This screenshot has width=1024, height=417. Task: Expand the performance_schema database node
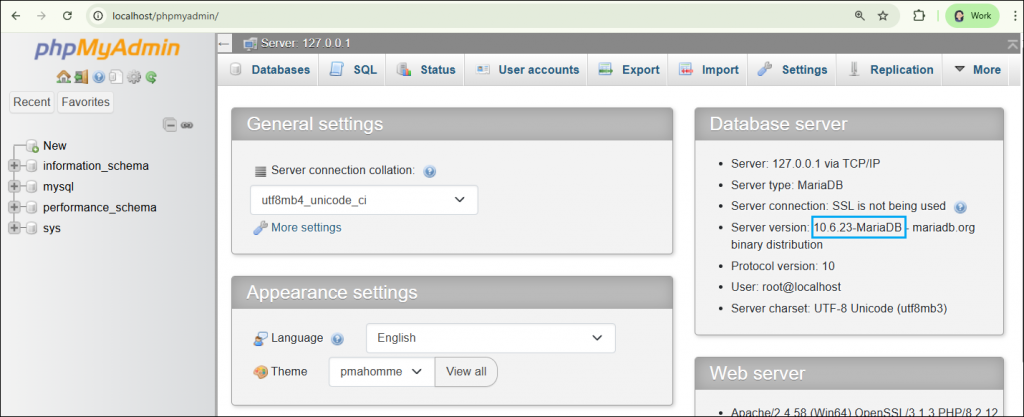pos(14,208)
